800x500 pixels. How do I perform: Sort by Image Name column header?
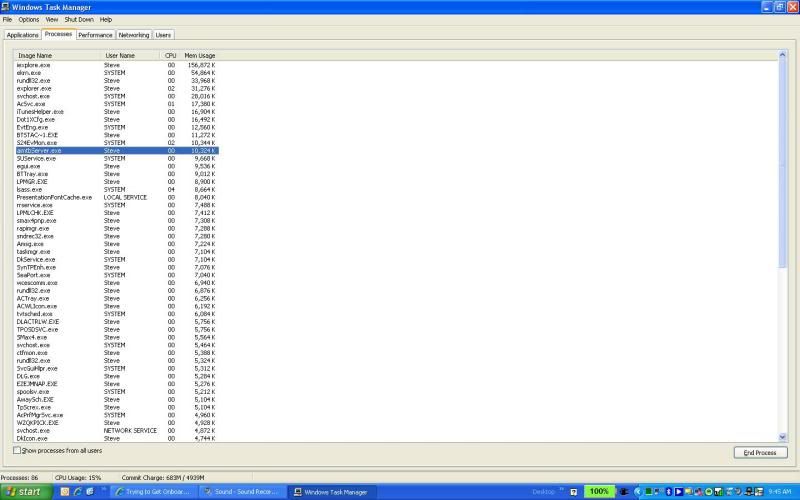(x=58, y=55)
